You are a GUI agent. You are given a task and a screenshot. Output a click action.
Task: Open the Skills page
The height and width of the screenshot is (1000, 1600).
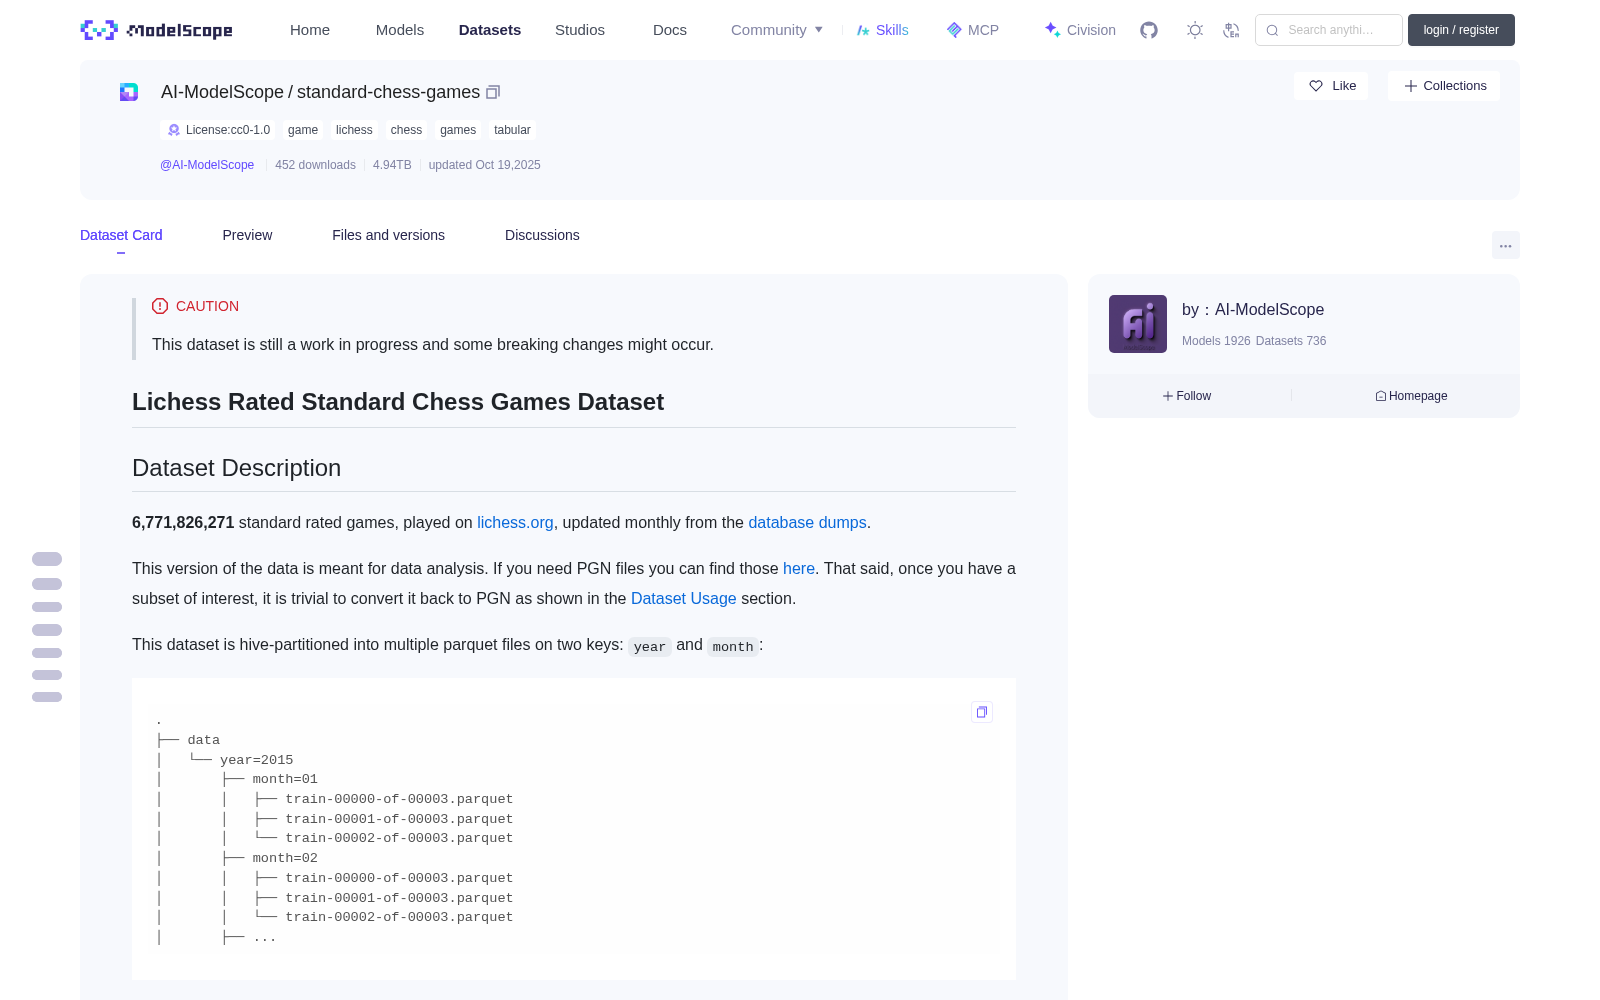point(882,30)
